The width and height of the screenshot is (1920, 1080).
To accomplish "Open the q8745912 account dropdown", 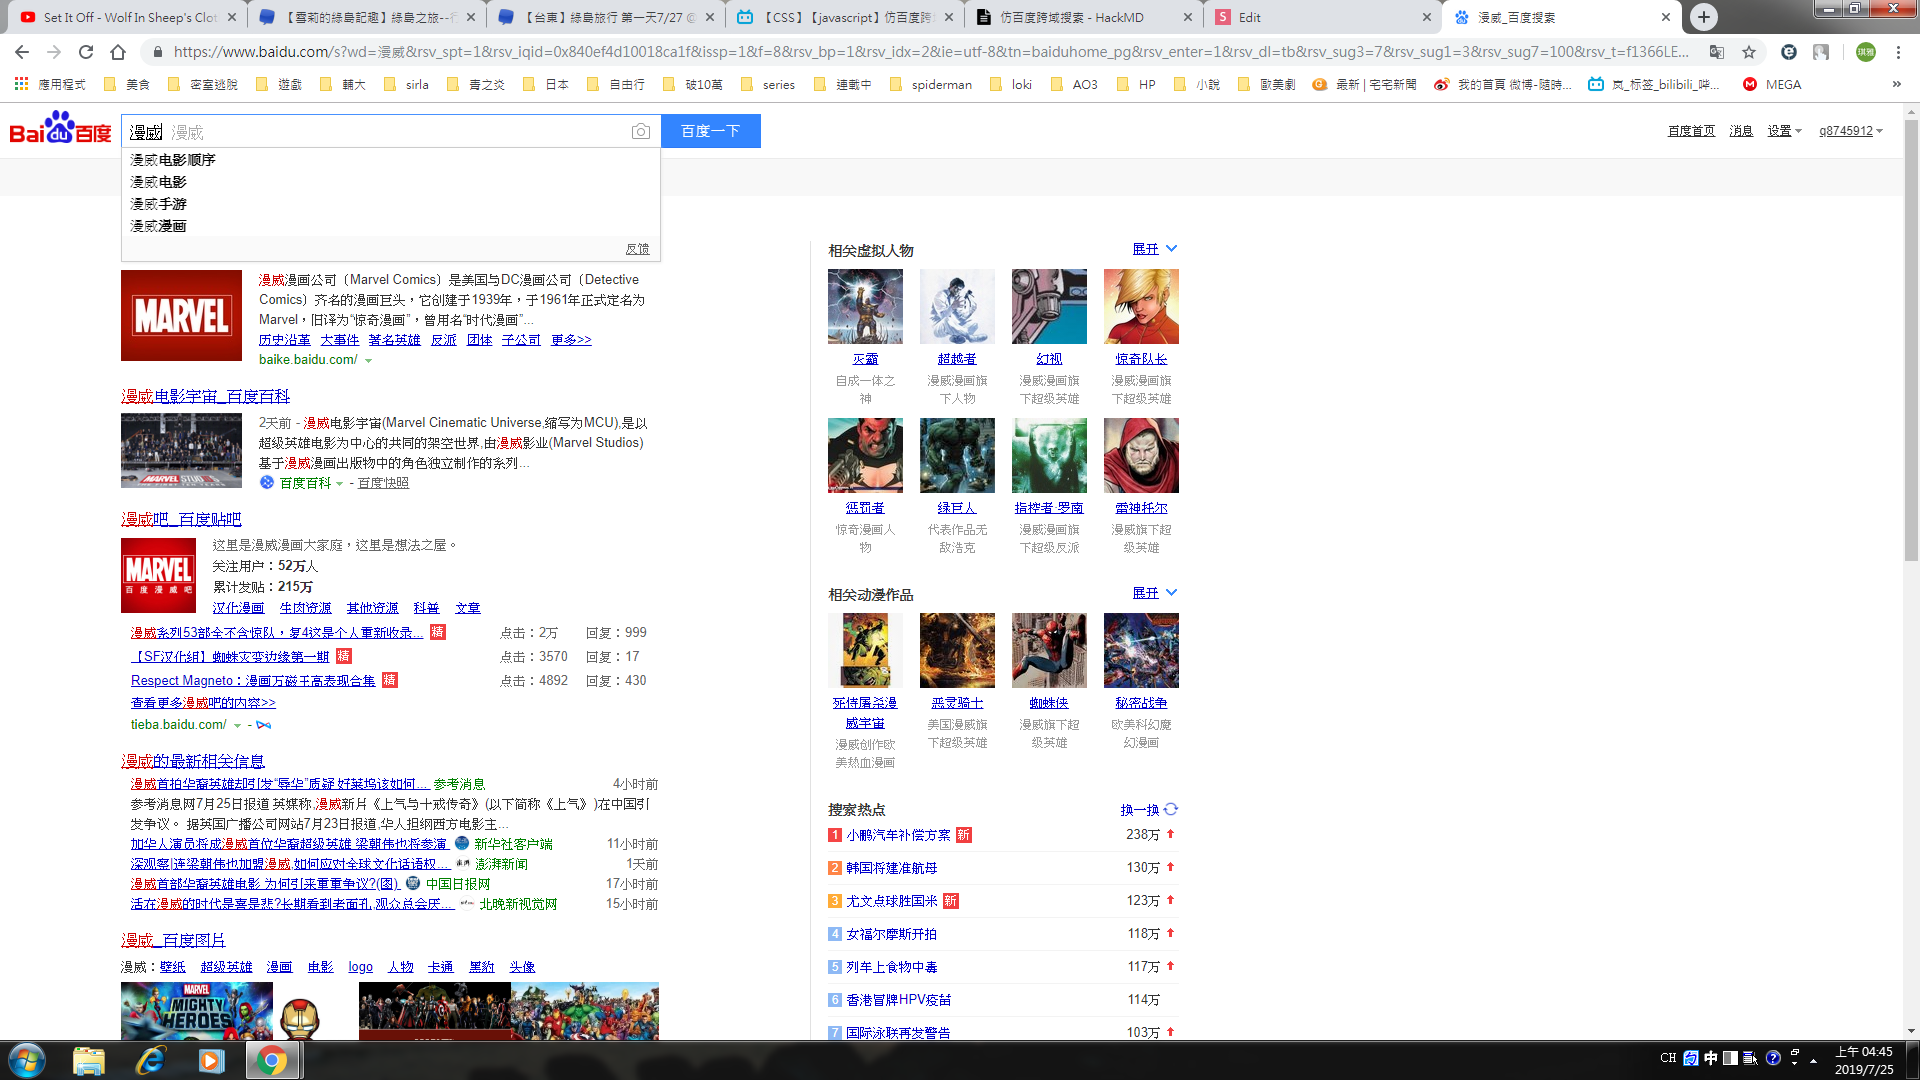I will (1850, 131).
